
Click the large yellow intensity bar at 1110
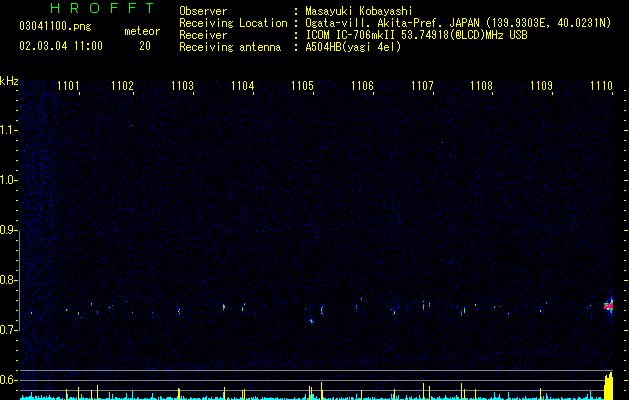pos(609,386)
